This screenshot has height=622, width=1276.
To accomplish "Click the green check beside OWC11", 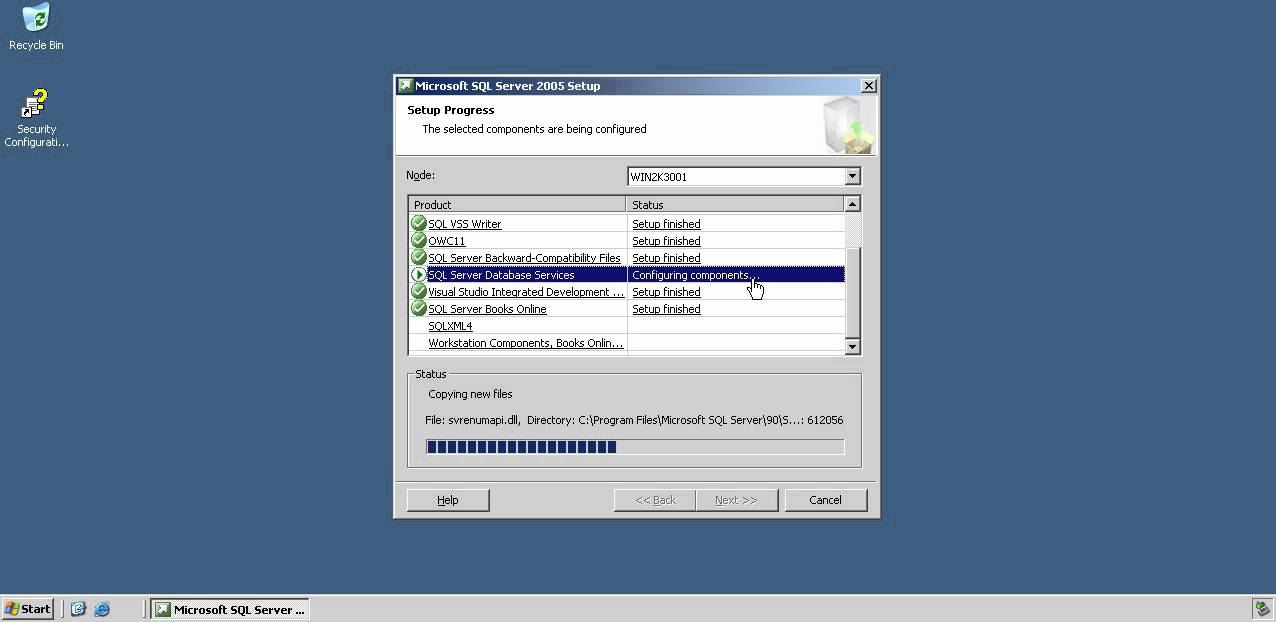I will click(x=419, y=241).
